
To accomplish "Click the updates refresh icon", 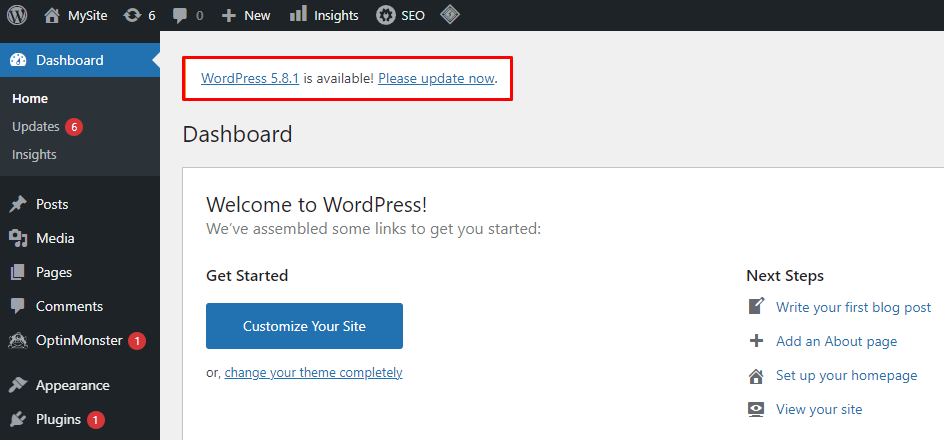I will point(132,15).
